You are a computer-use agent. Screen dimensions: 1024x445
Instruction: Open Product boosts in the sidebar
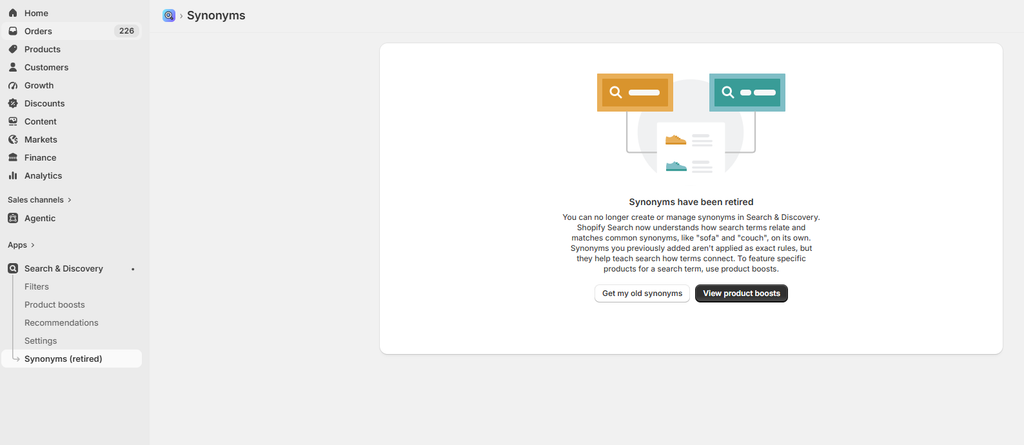coord(55,305)
